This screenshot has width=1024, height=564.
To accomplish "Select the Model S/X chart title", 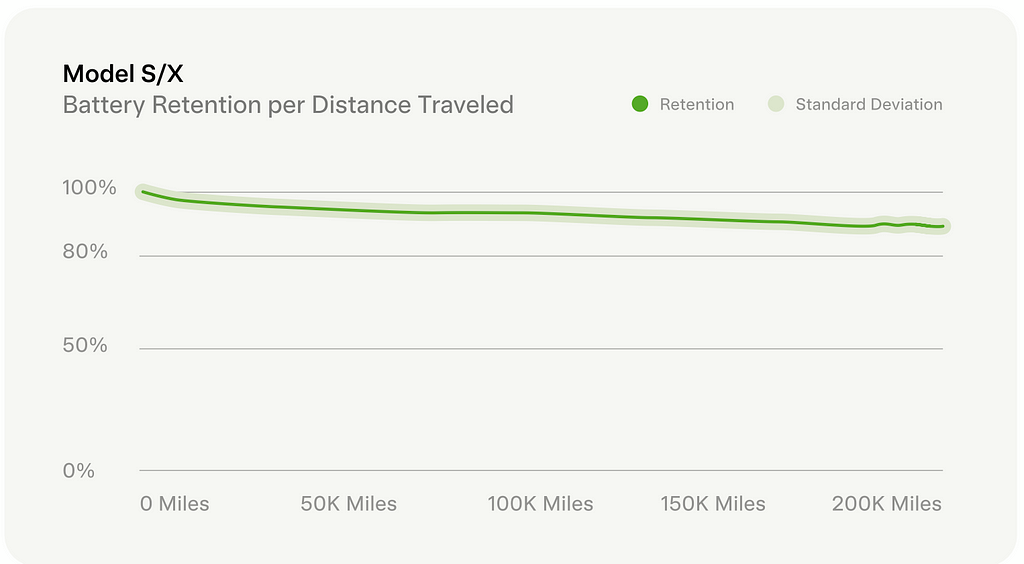I will (x=123, y=74).
